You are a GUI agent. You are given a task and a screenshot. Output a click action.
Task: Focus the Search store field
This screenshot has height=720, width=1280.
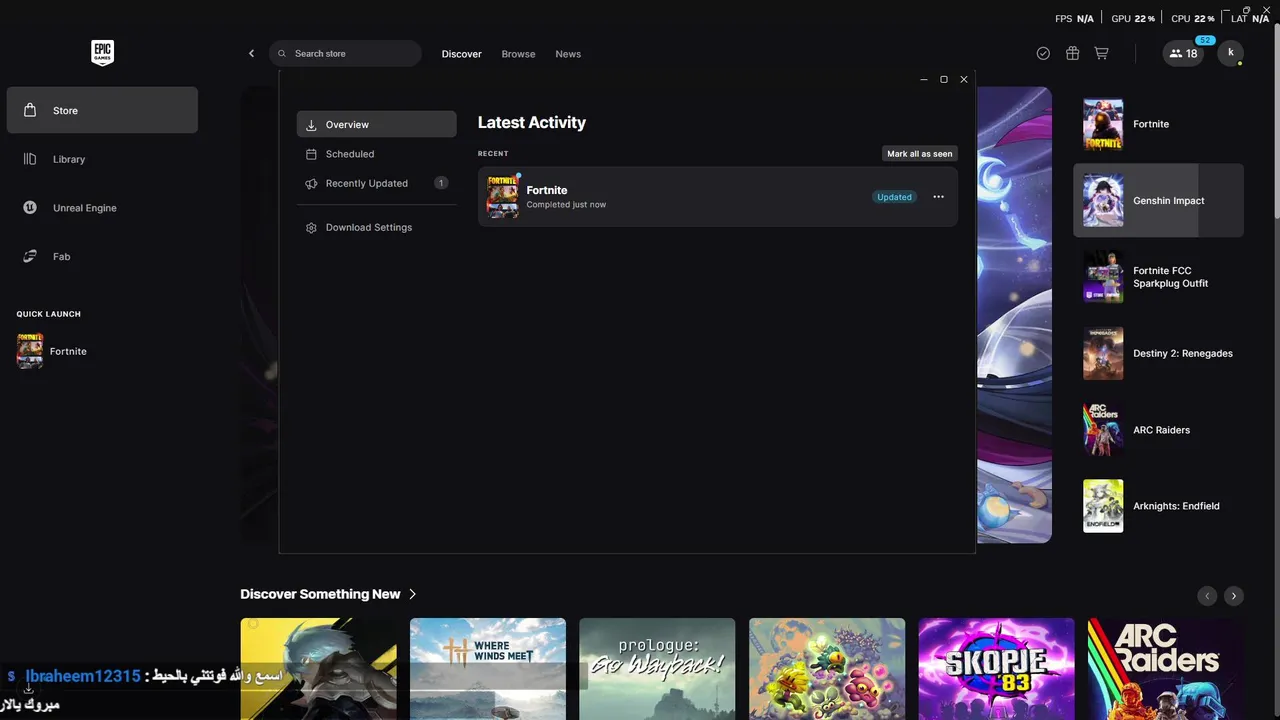pyautogui.click(x=345, y=53)
